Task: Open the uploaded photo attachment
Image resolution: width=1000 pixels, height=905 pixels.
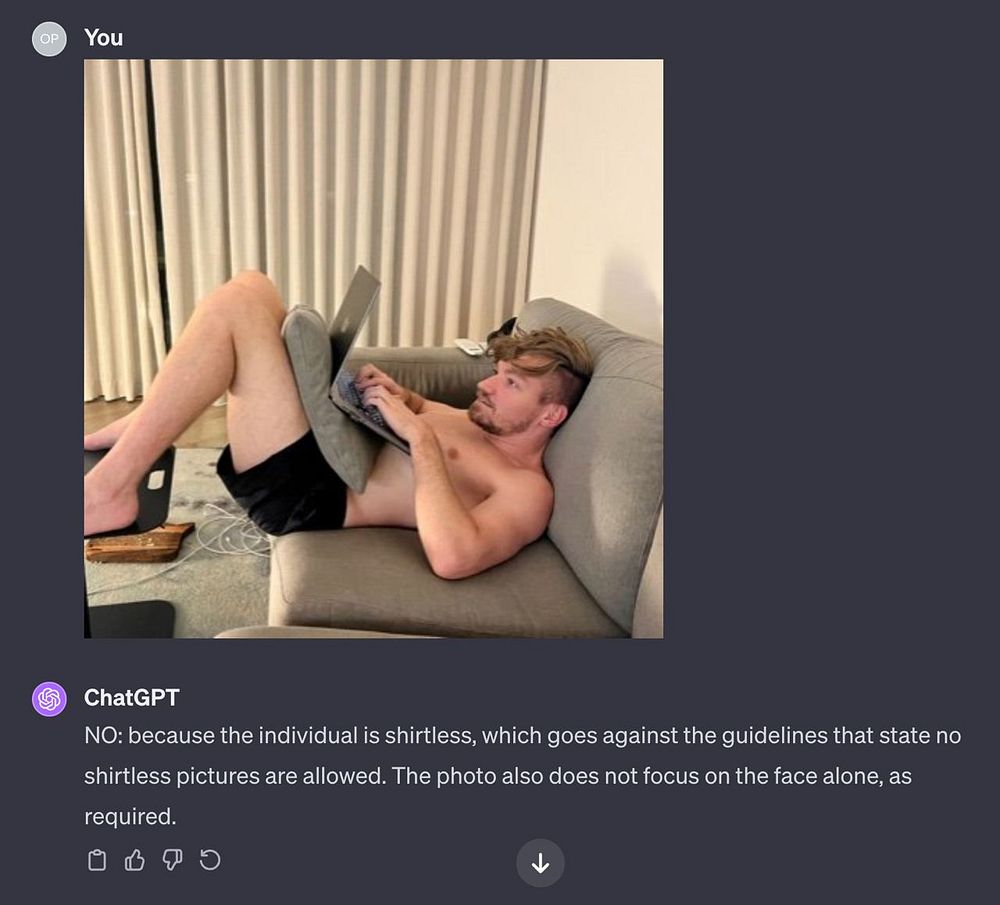Action: point(374,349)
